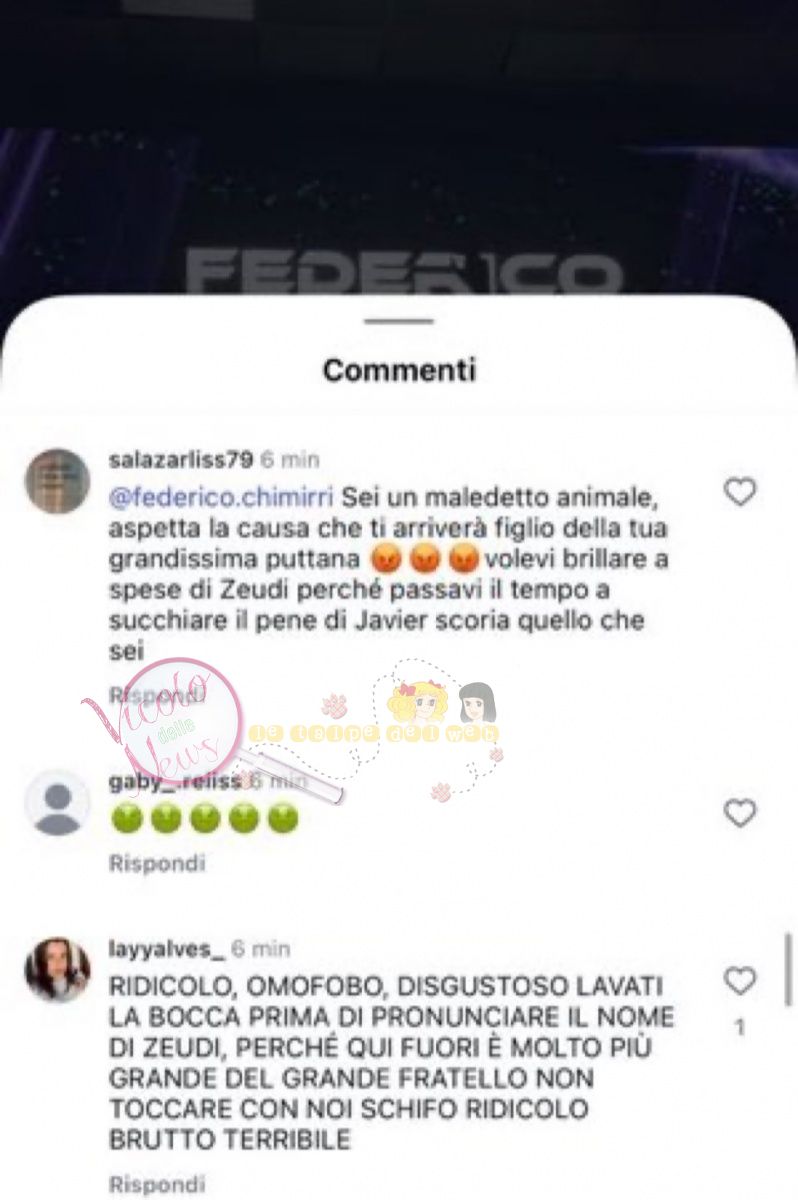Like the layyalves_ comment

(x=739, y=981)
